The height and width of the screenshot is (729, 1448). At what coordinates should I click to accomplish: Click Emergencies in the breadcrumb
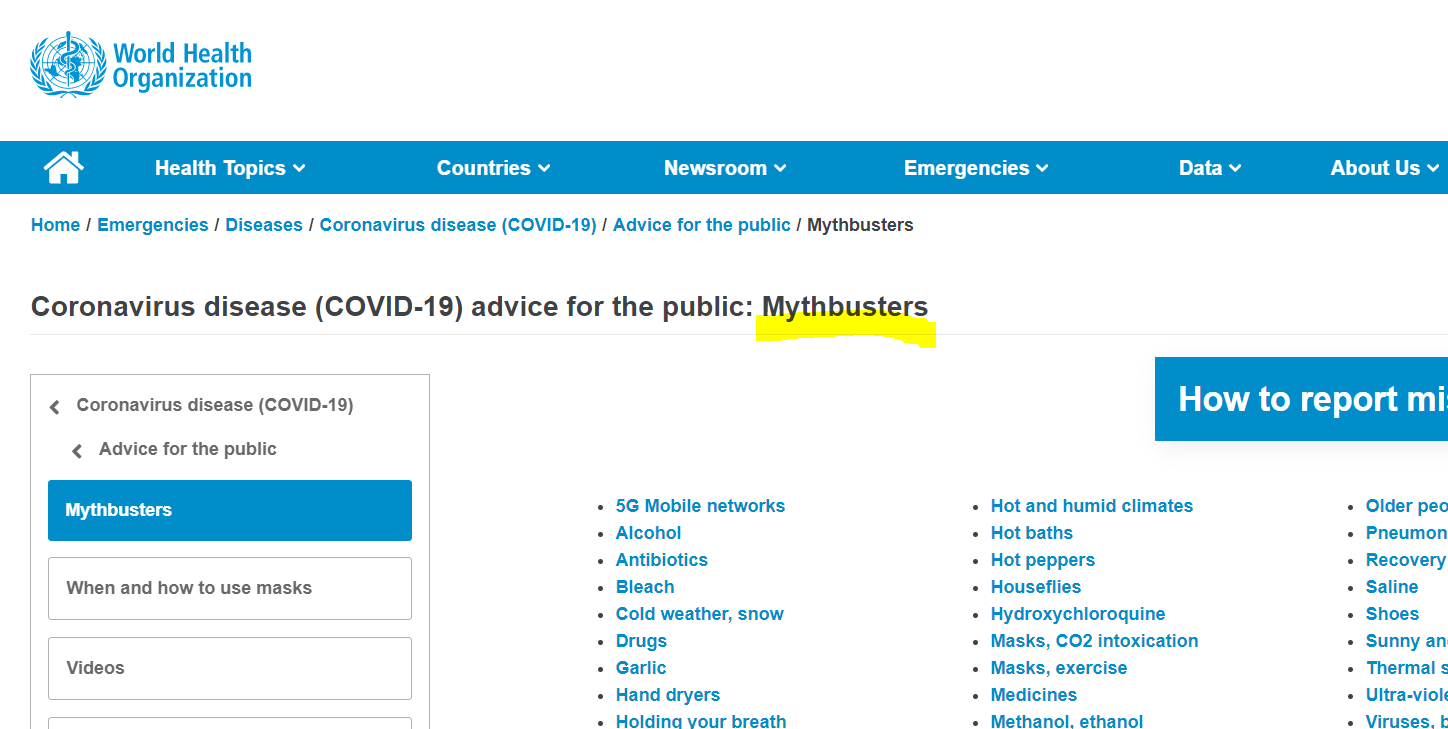click(153, 225)
